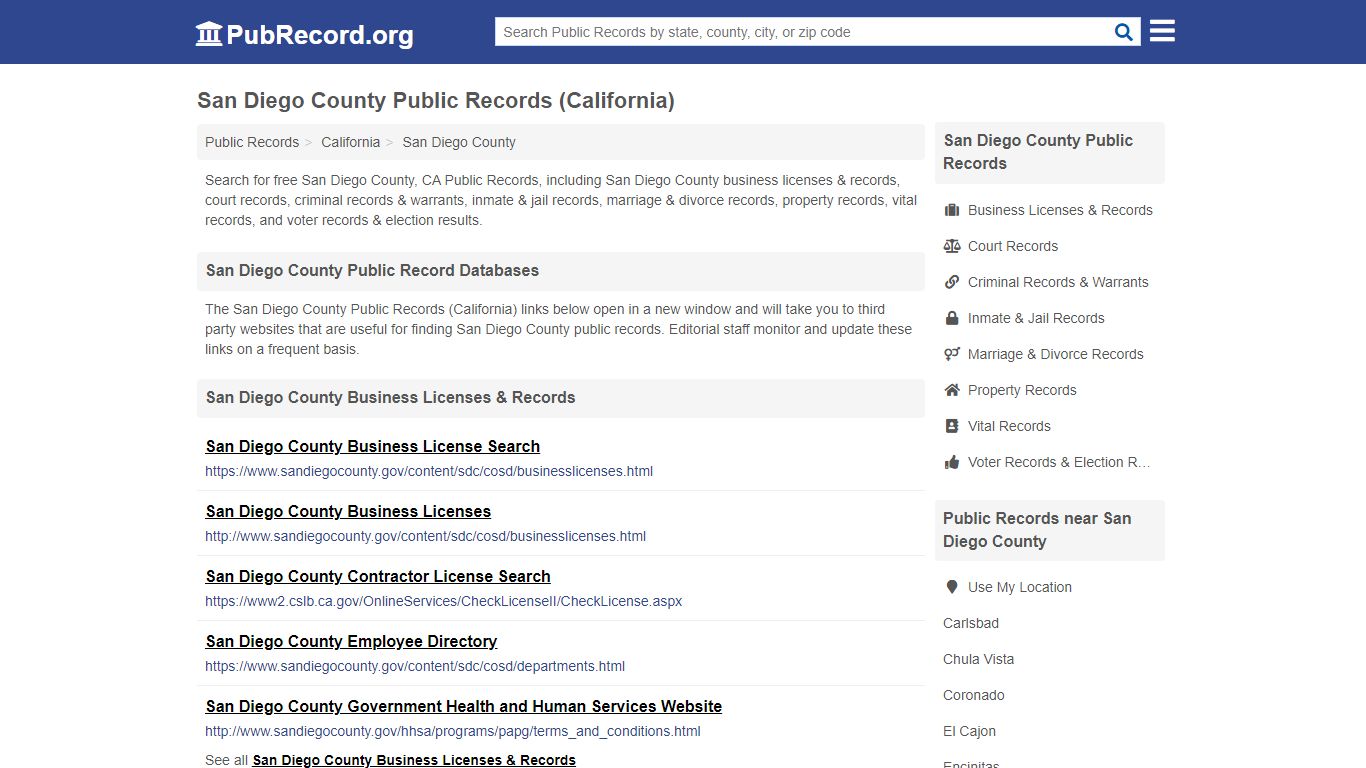Click the ID book icon beside Vital Records
Screen dimensions: 1366x768
[952, 426]
